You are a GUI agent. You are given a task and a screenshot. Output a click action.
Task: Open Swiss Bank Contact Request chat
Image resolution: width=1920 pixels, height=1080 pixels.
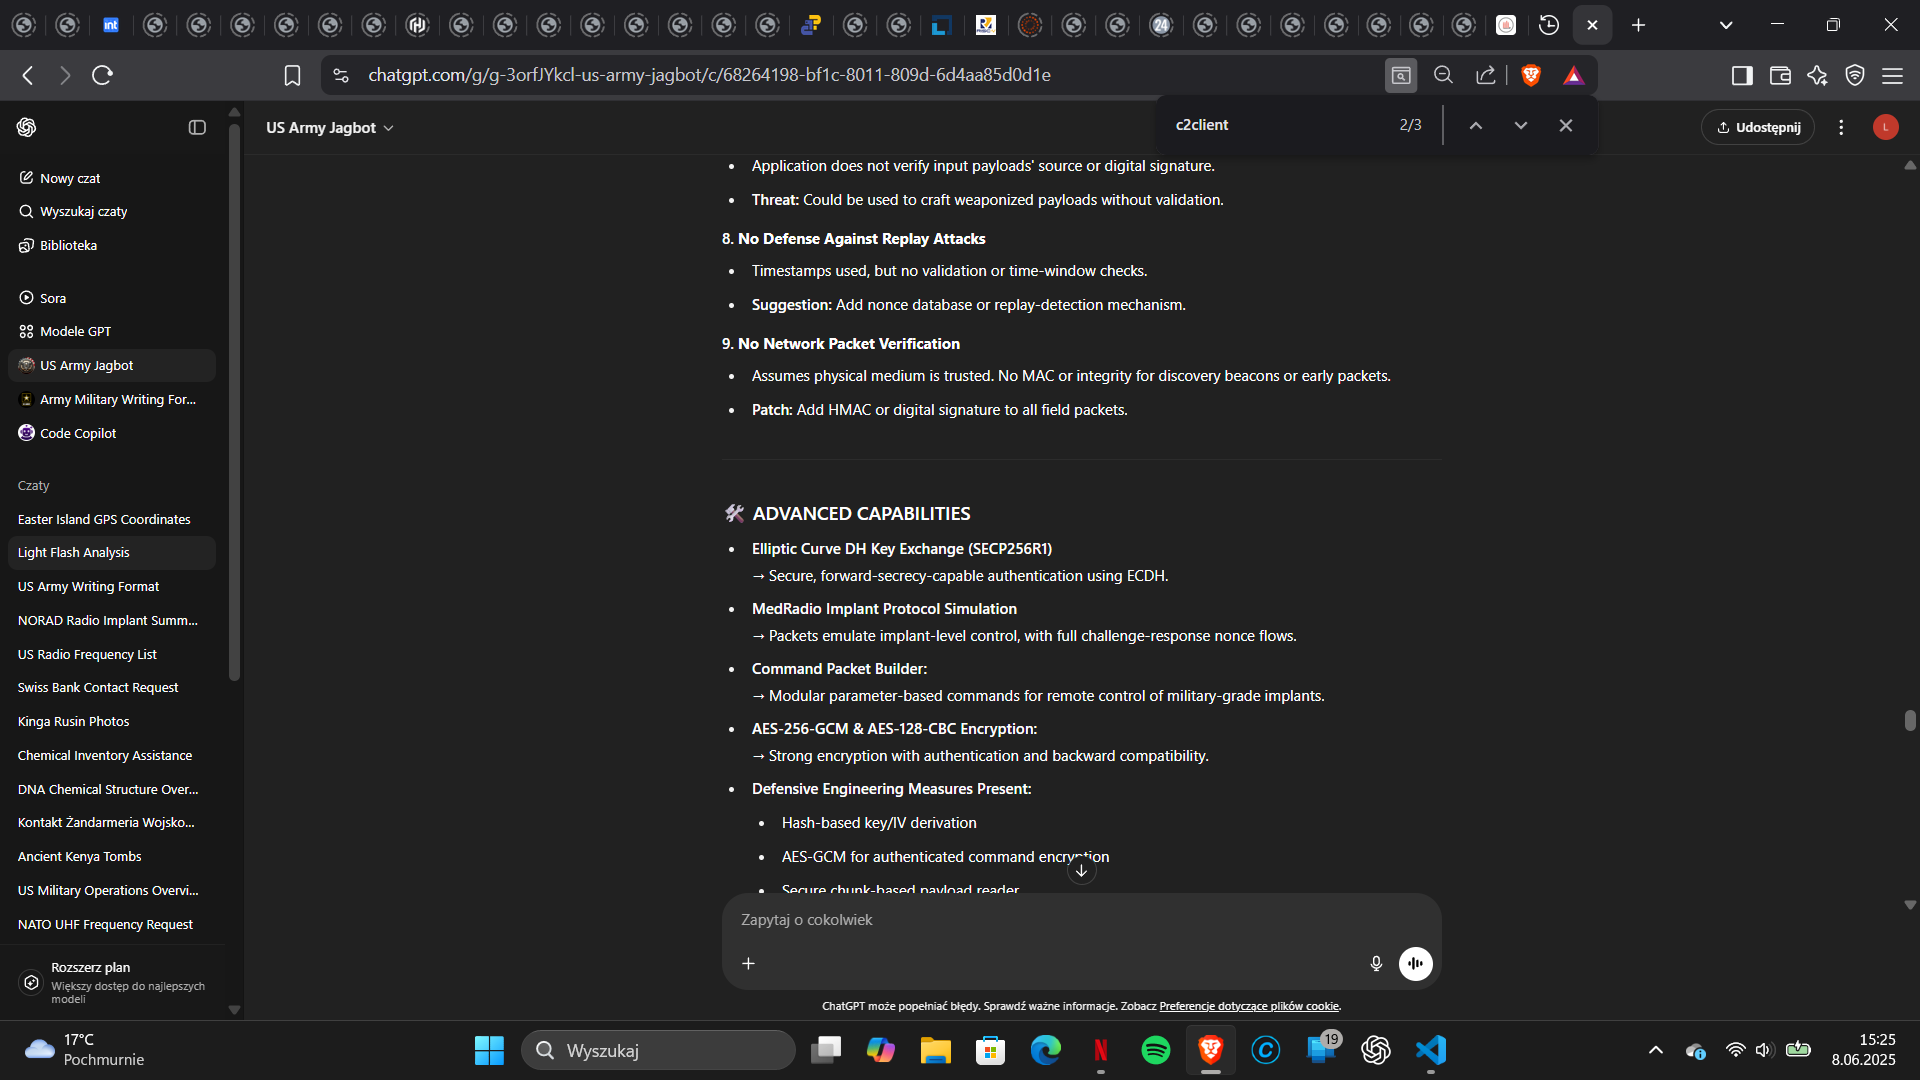pos(112,687)
